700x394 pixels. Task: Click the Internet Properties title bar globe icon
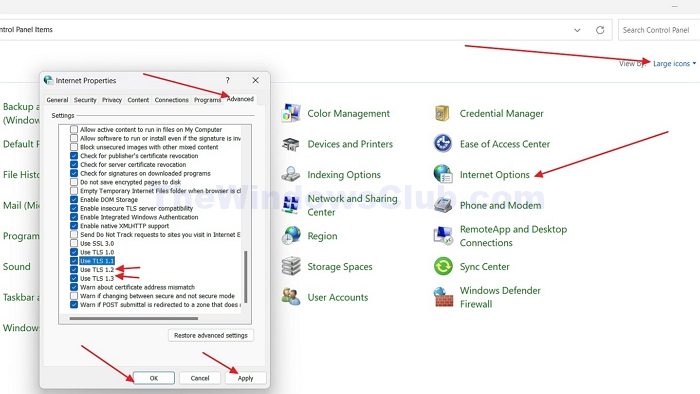tap(48, 80)
